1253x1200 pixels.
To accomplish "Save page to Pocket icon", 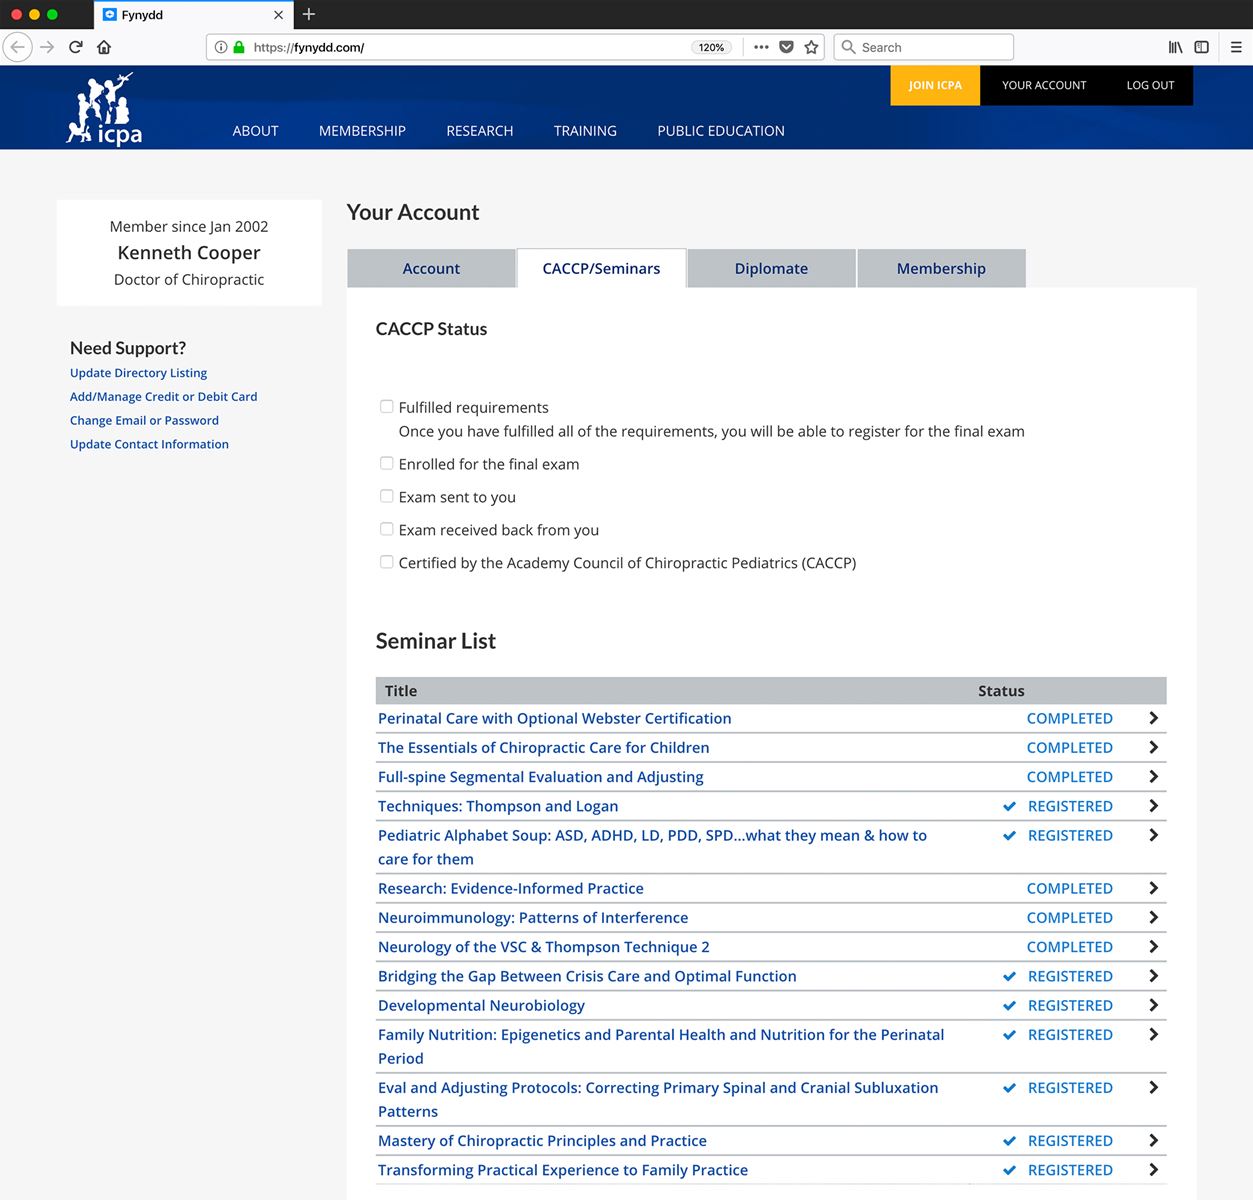I will pyautogui.click(x=786, y=47).
